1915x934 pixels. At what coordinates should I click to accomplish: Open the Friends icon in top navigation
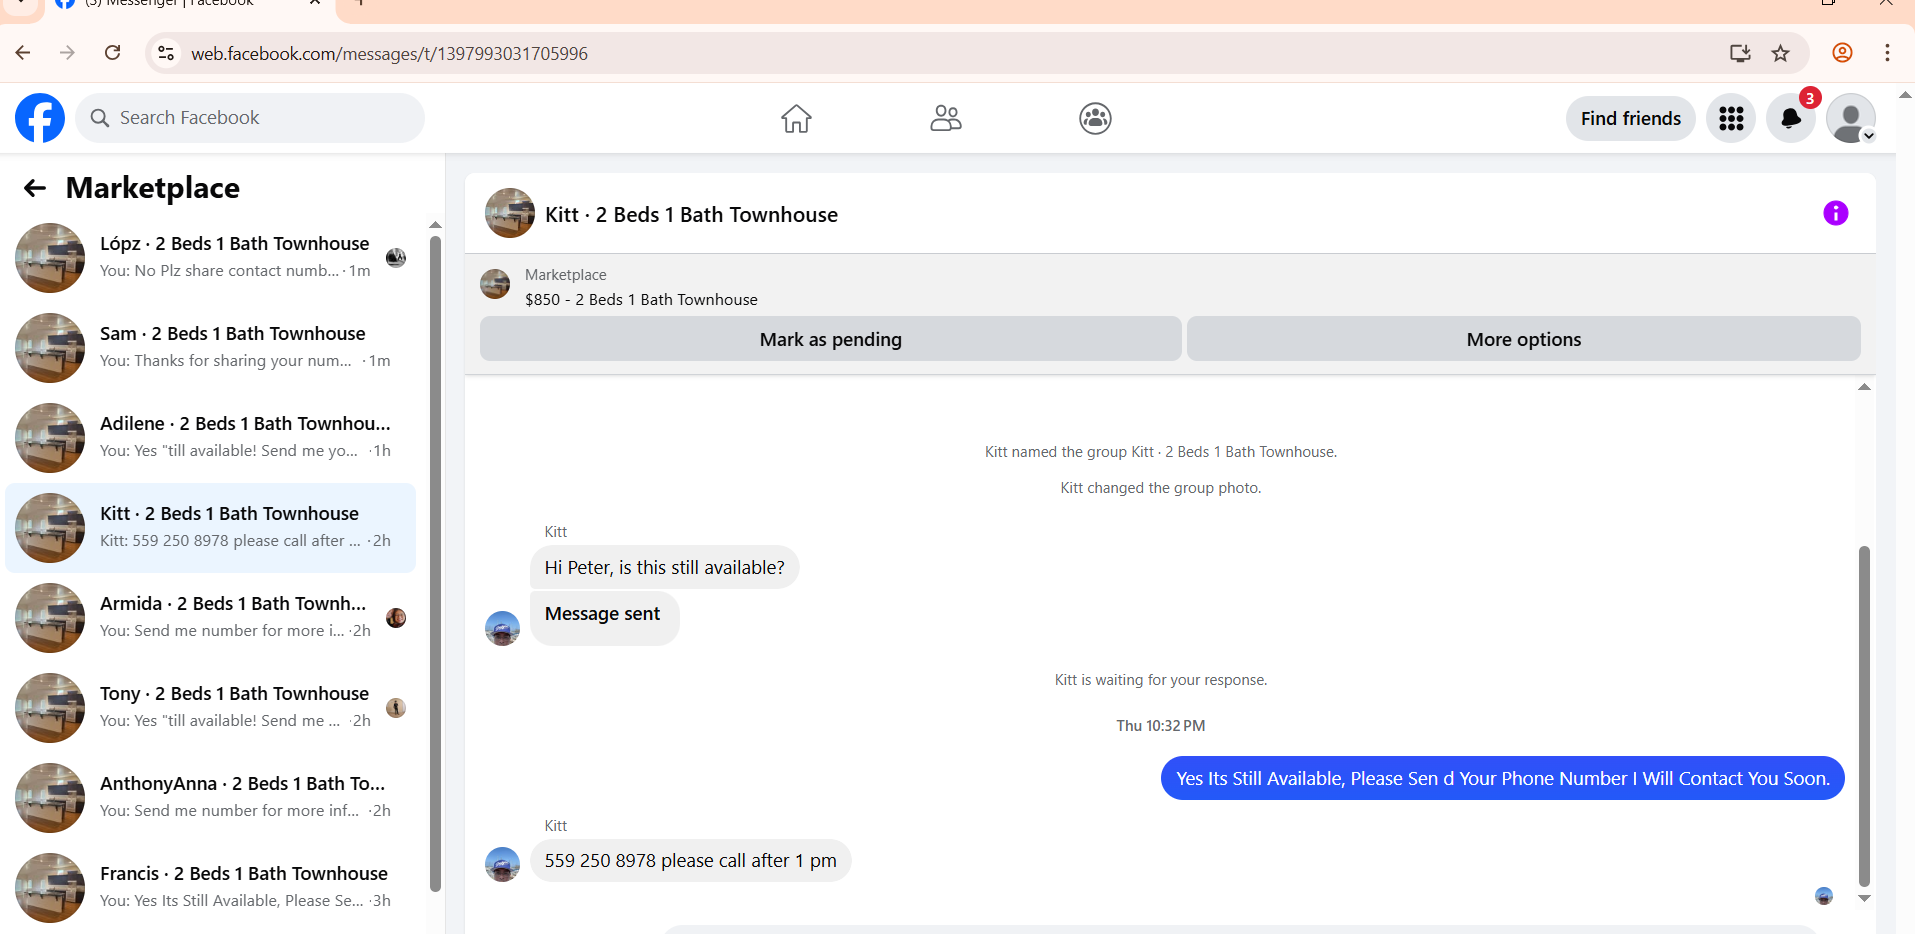(946, 118)
